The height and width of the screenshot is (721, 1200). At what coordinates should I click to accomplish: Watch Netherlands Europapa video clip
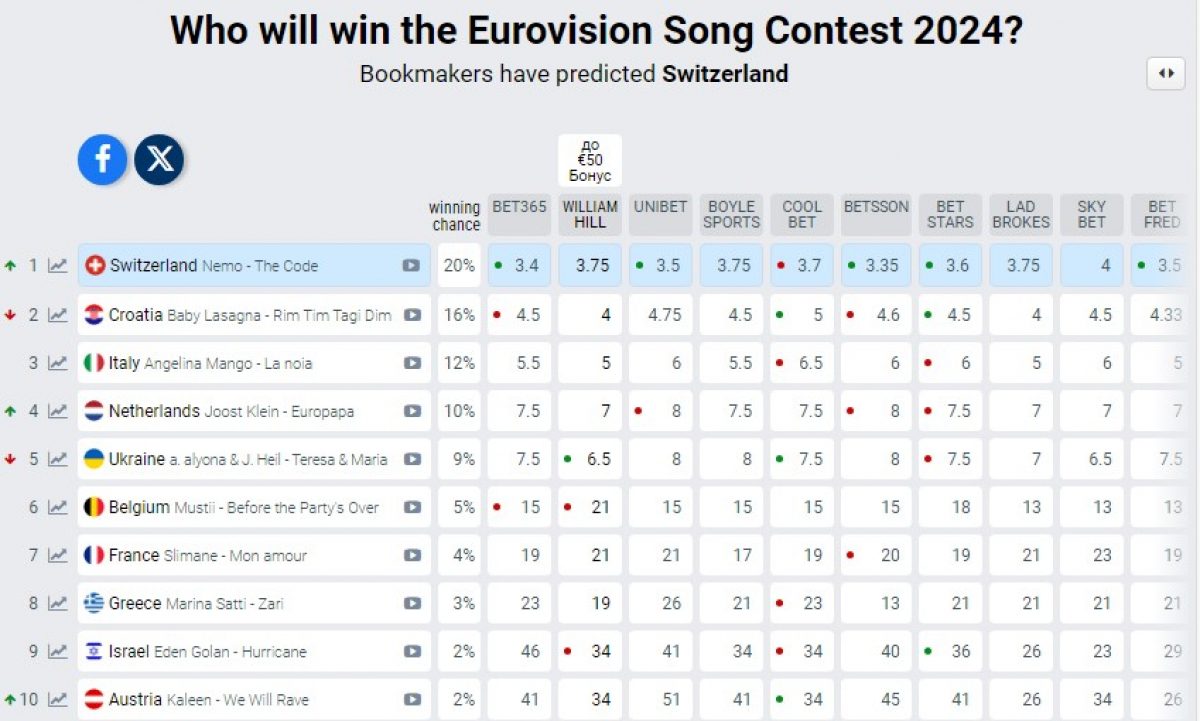[x=412, y=411]
